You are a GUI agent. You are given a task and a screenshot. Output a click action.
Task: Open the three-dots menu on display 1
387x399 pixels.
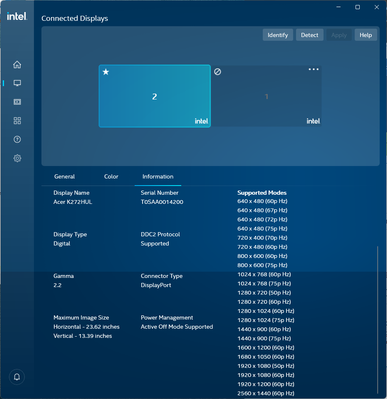click(x=313, y=69)
